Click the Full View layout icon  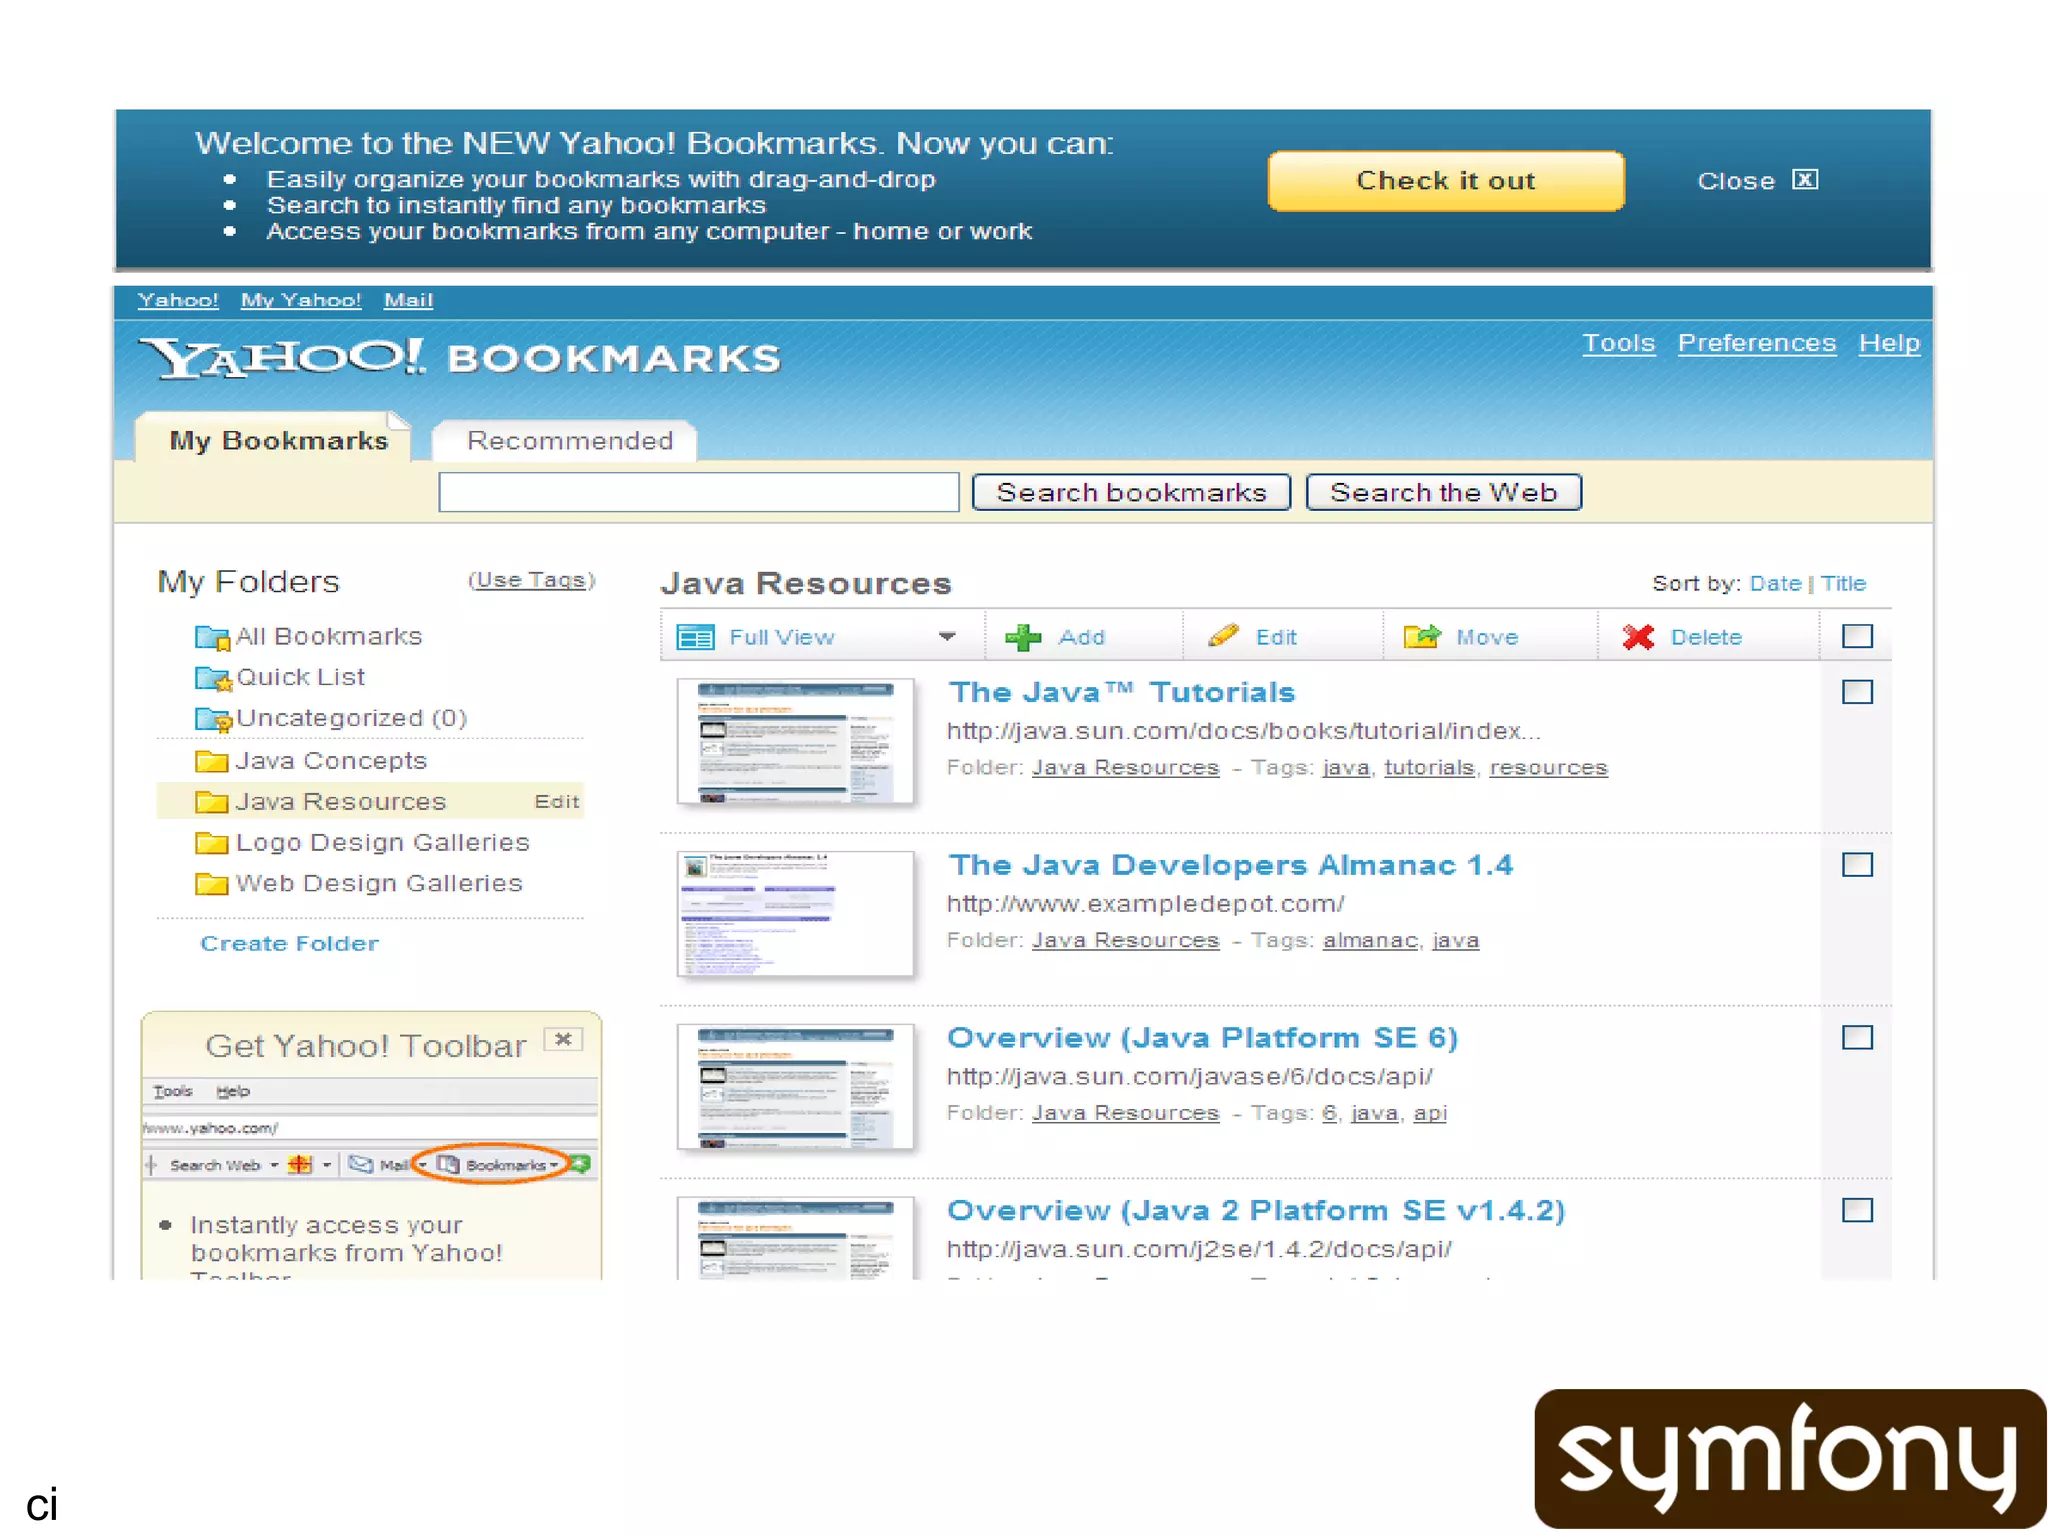point(695,637)
